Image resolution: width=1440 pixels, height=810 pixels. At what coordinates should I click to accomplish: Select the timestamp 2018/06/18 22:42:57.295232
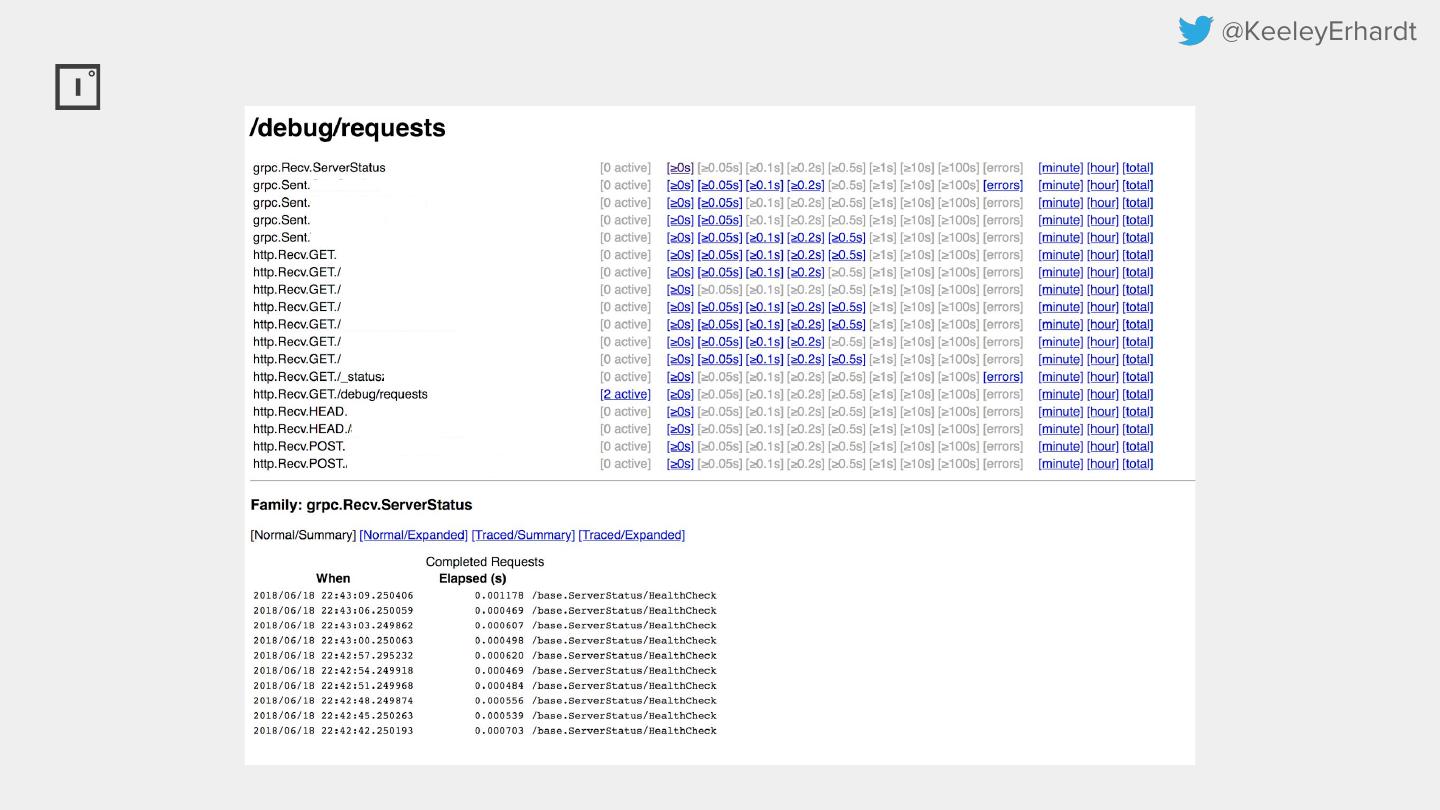point(333,656)
